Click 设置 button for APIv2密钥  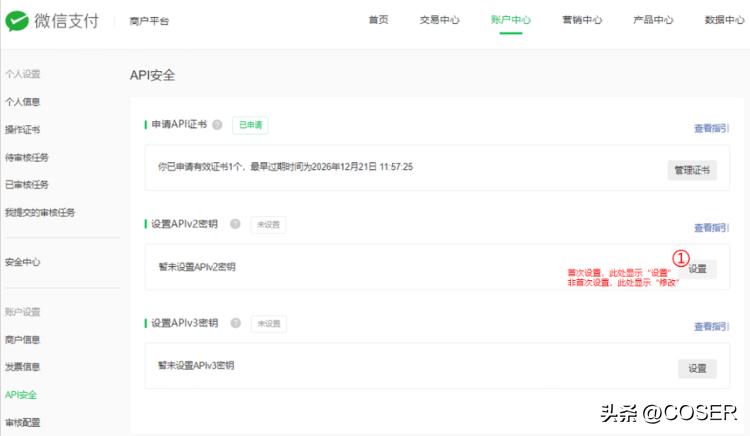pos(697,269)
